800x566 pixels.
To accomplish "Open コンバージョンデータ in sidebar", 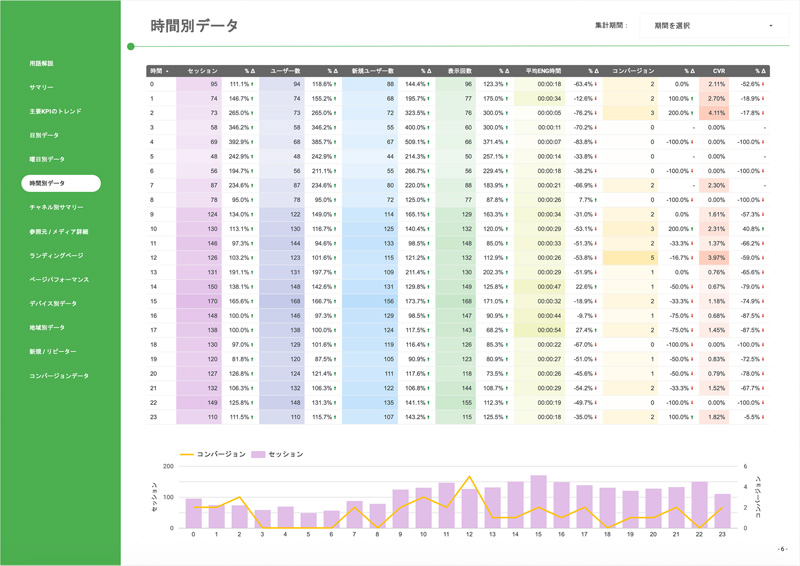I will [x=59, y=376].
